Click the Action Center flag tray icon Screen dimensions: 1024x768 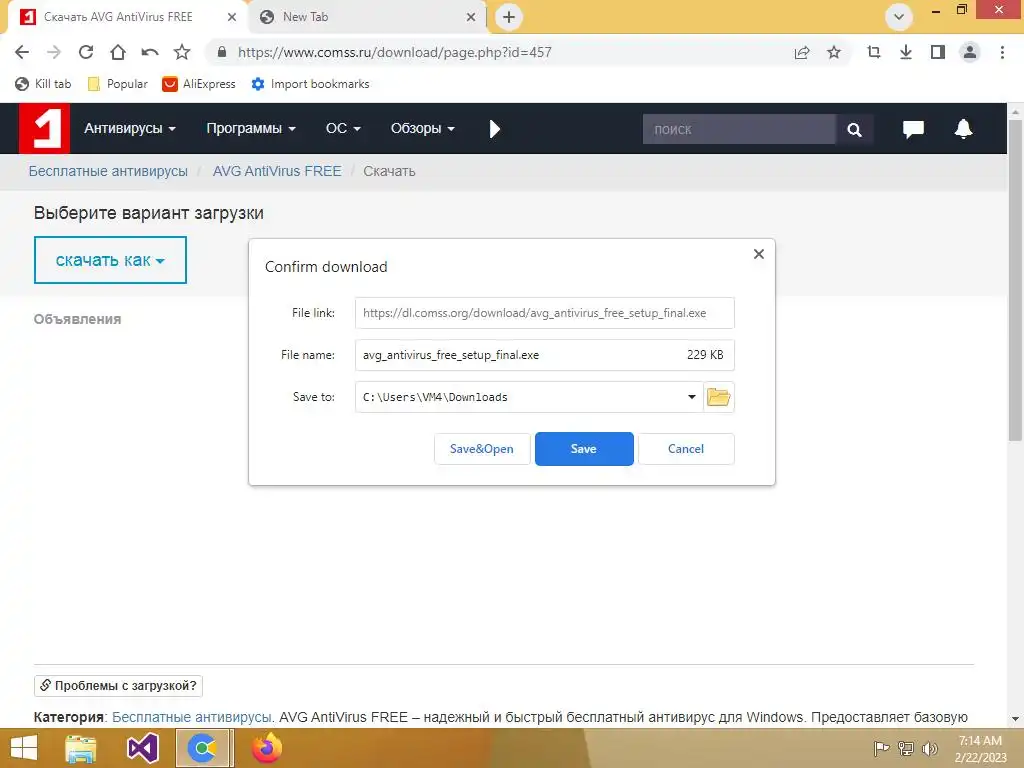point(881,748)
